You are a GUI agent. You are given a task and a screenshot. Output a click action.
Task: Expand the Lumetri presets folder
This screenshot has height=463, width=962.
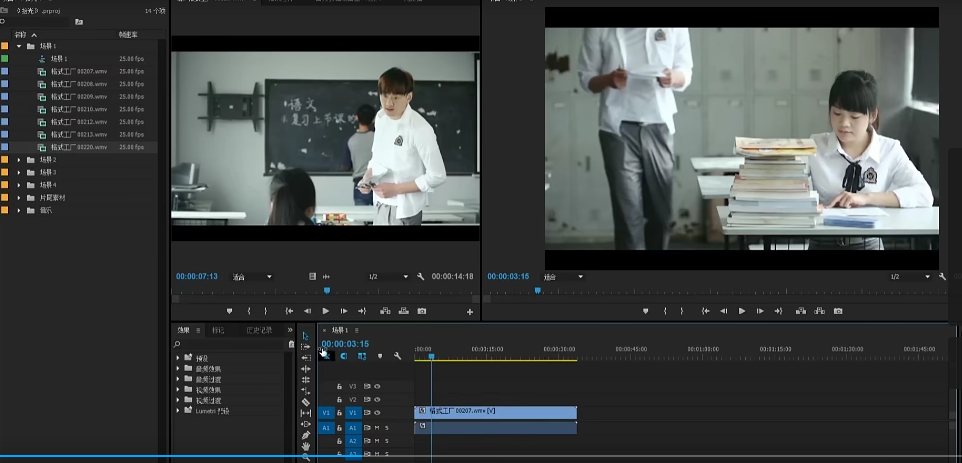(178, 411)
